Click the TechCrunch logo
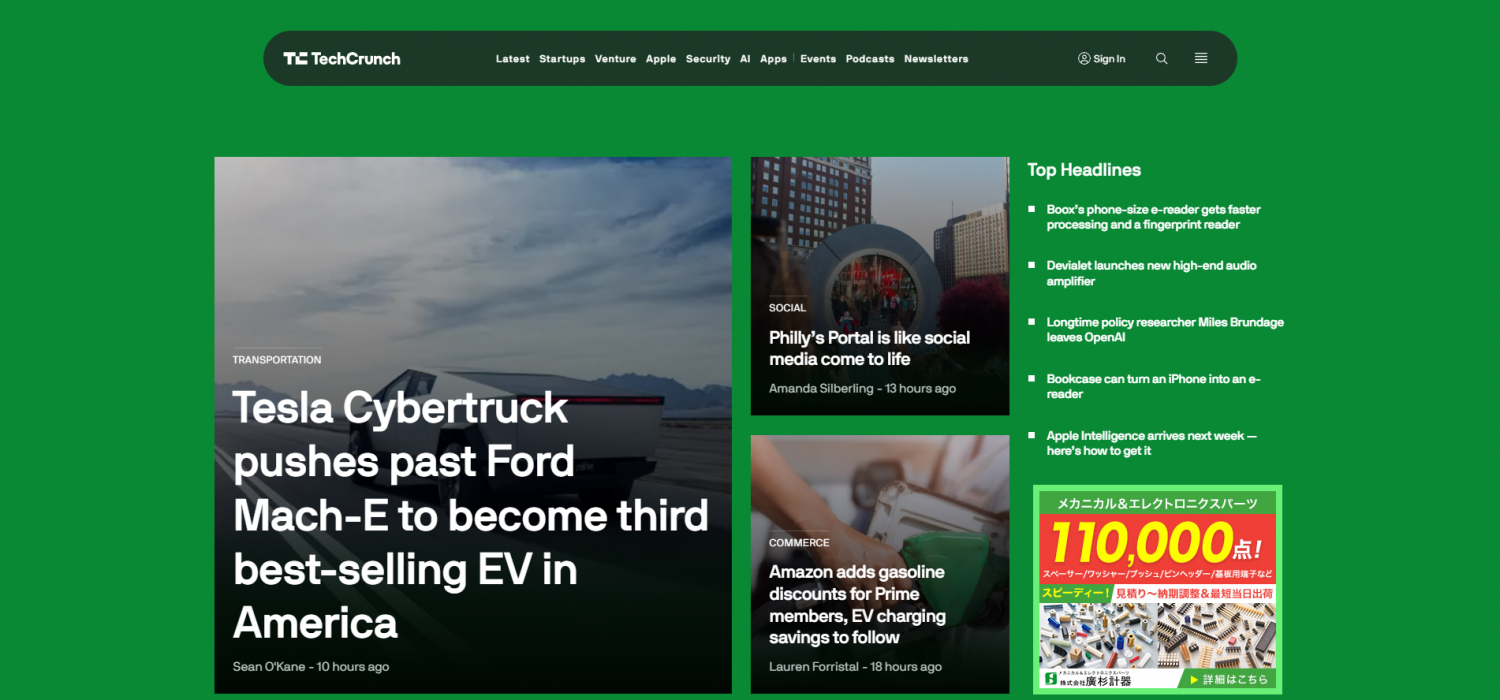This screenshot has width=1500, height=700. (341, 59)
